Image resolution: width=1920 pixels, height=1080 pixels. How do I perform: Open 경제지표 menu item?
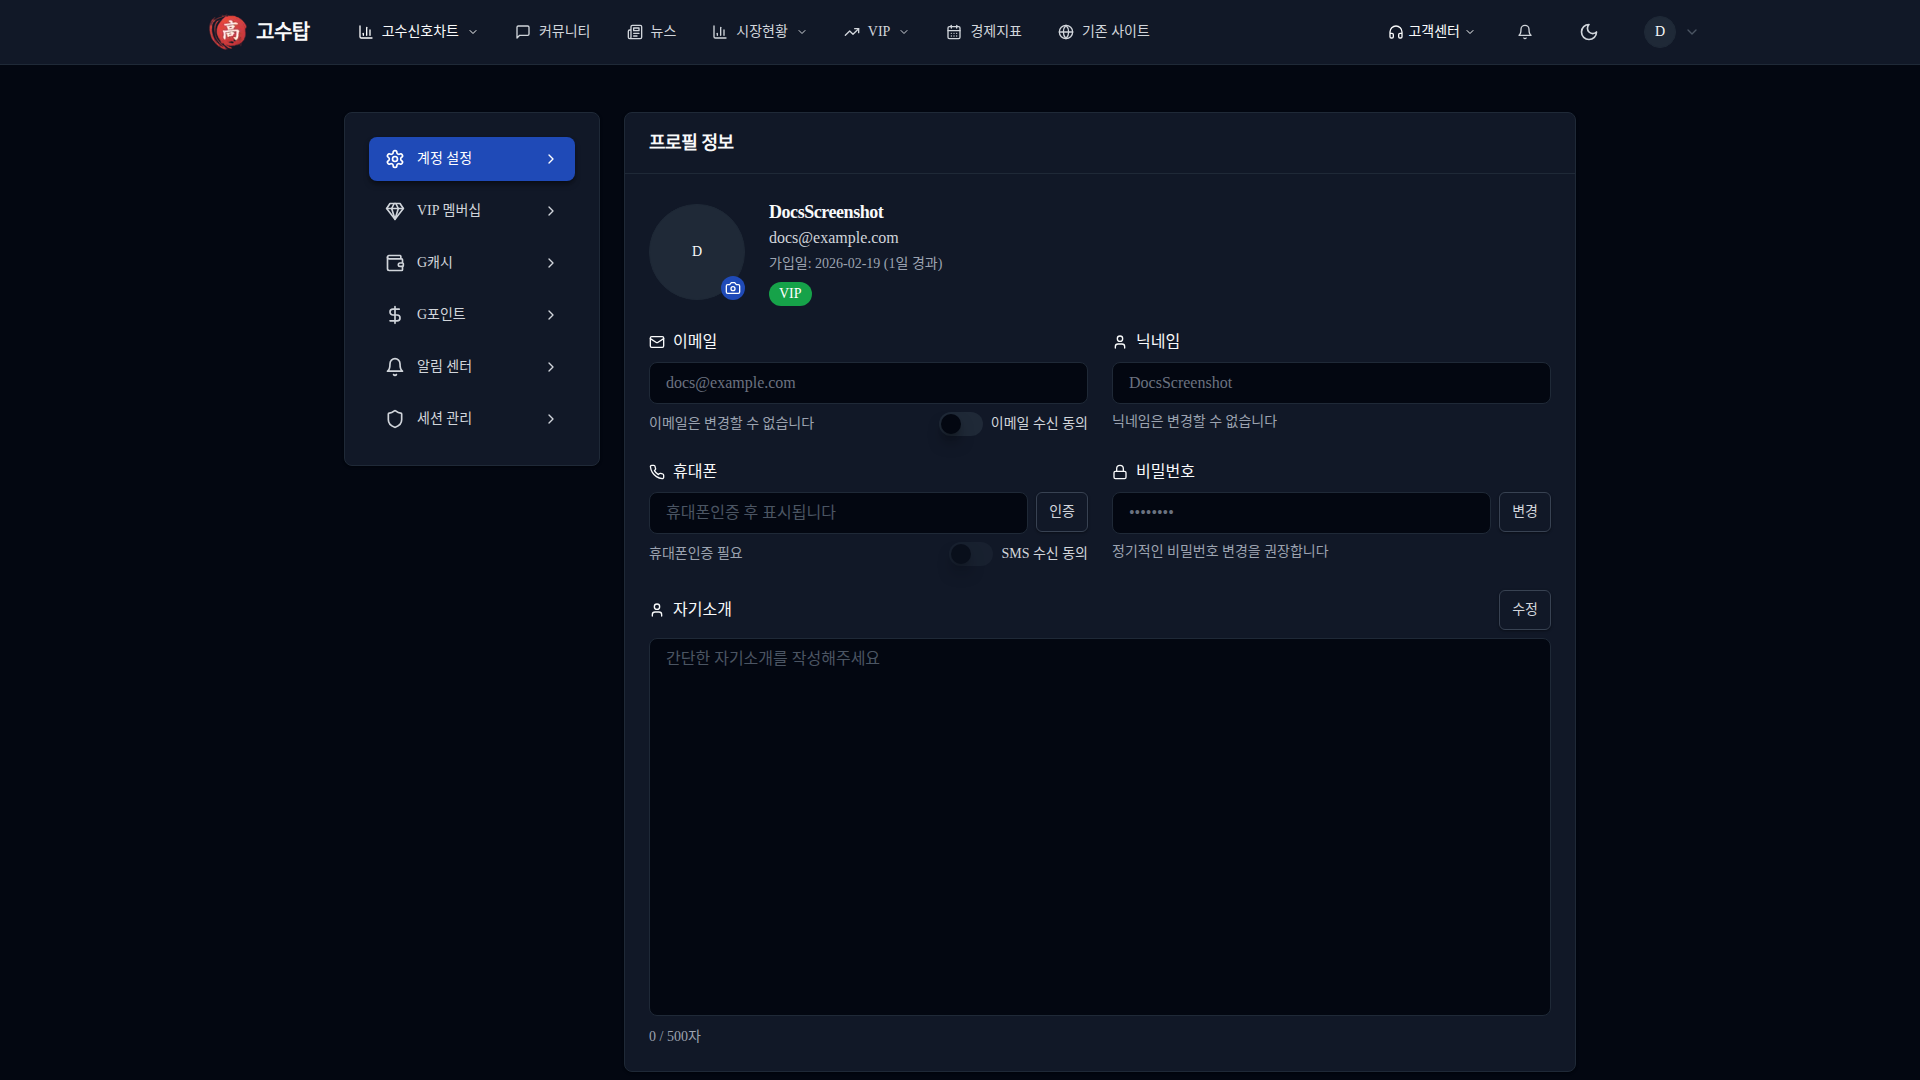tap(984, 32)
